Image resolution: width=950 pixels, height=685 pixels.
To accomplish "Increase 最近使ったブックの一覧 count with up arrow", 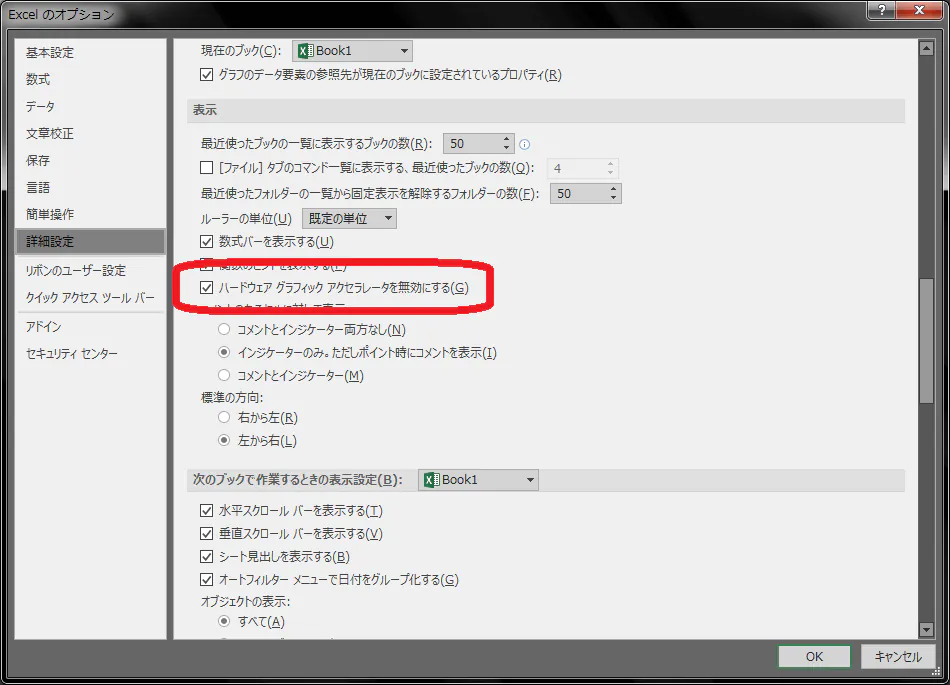I will [507, 139].
